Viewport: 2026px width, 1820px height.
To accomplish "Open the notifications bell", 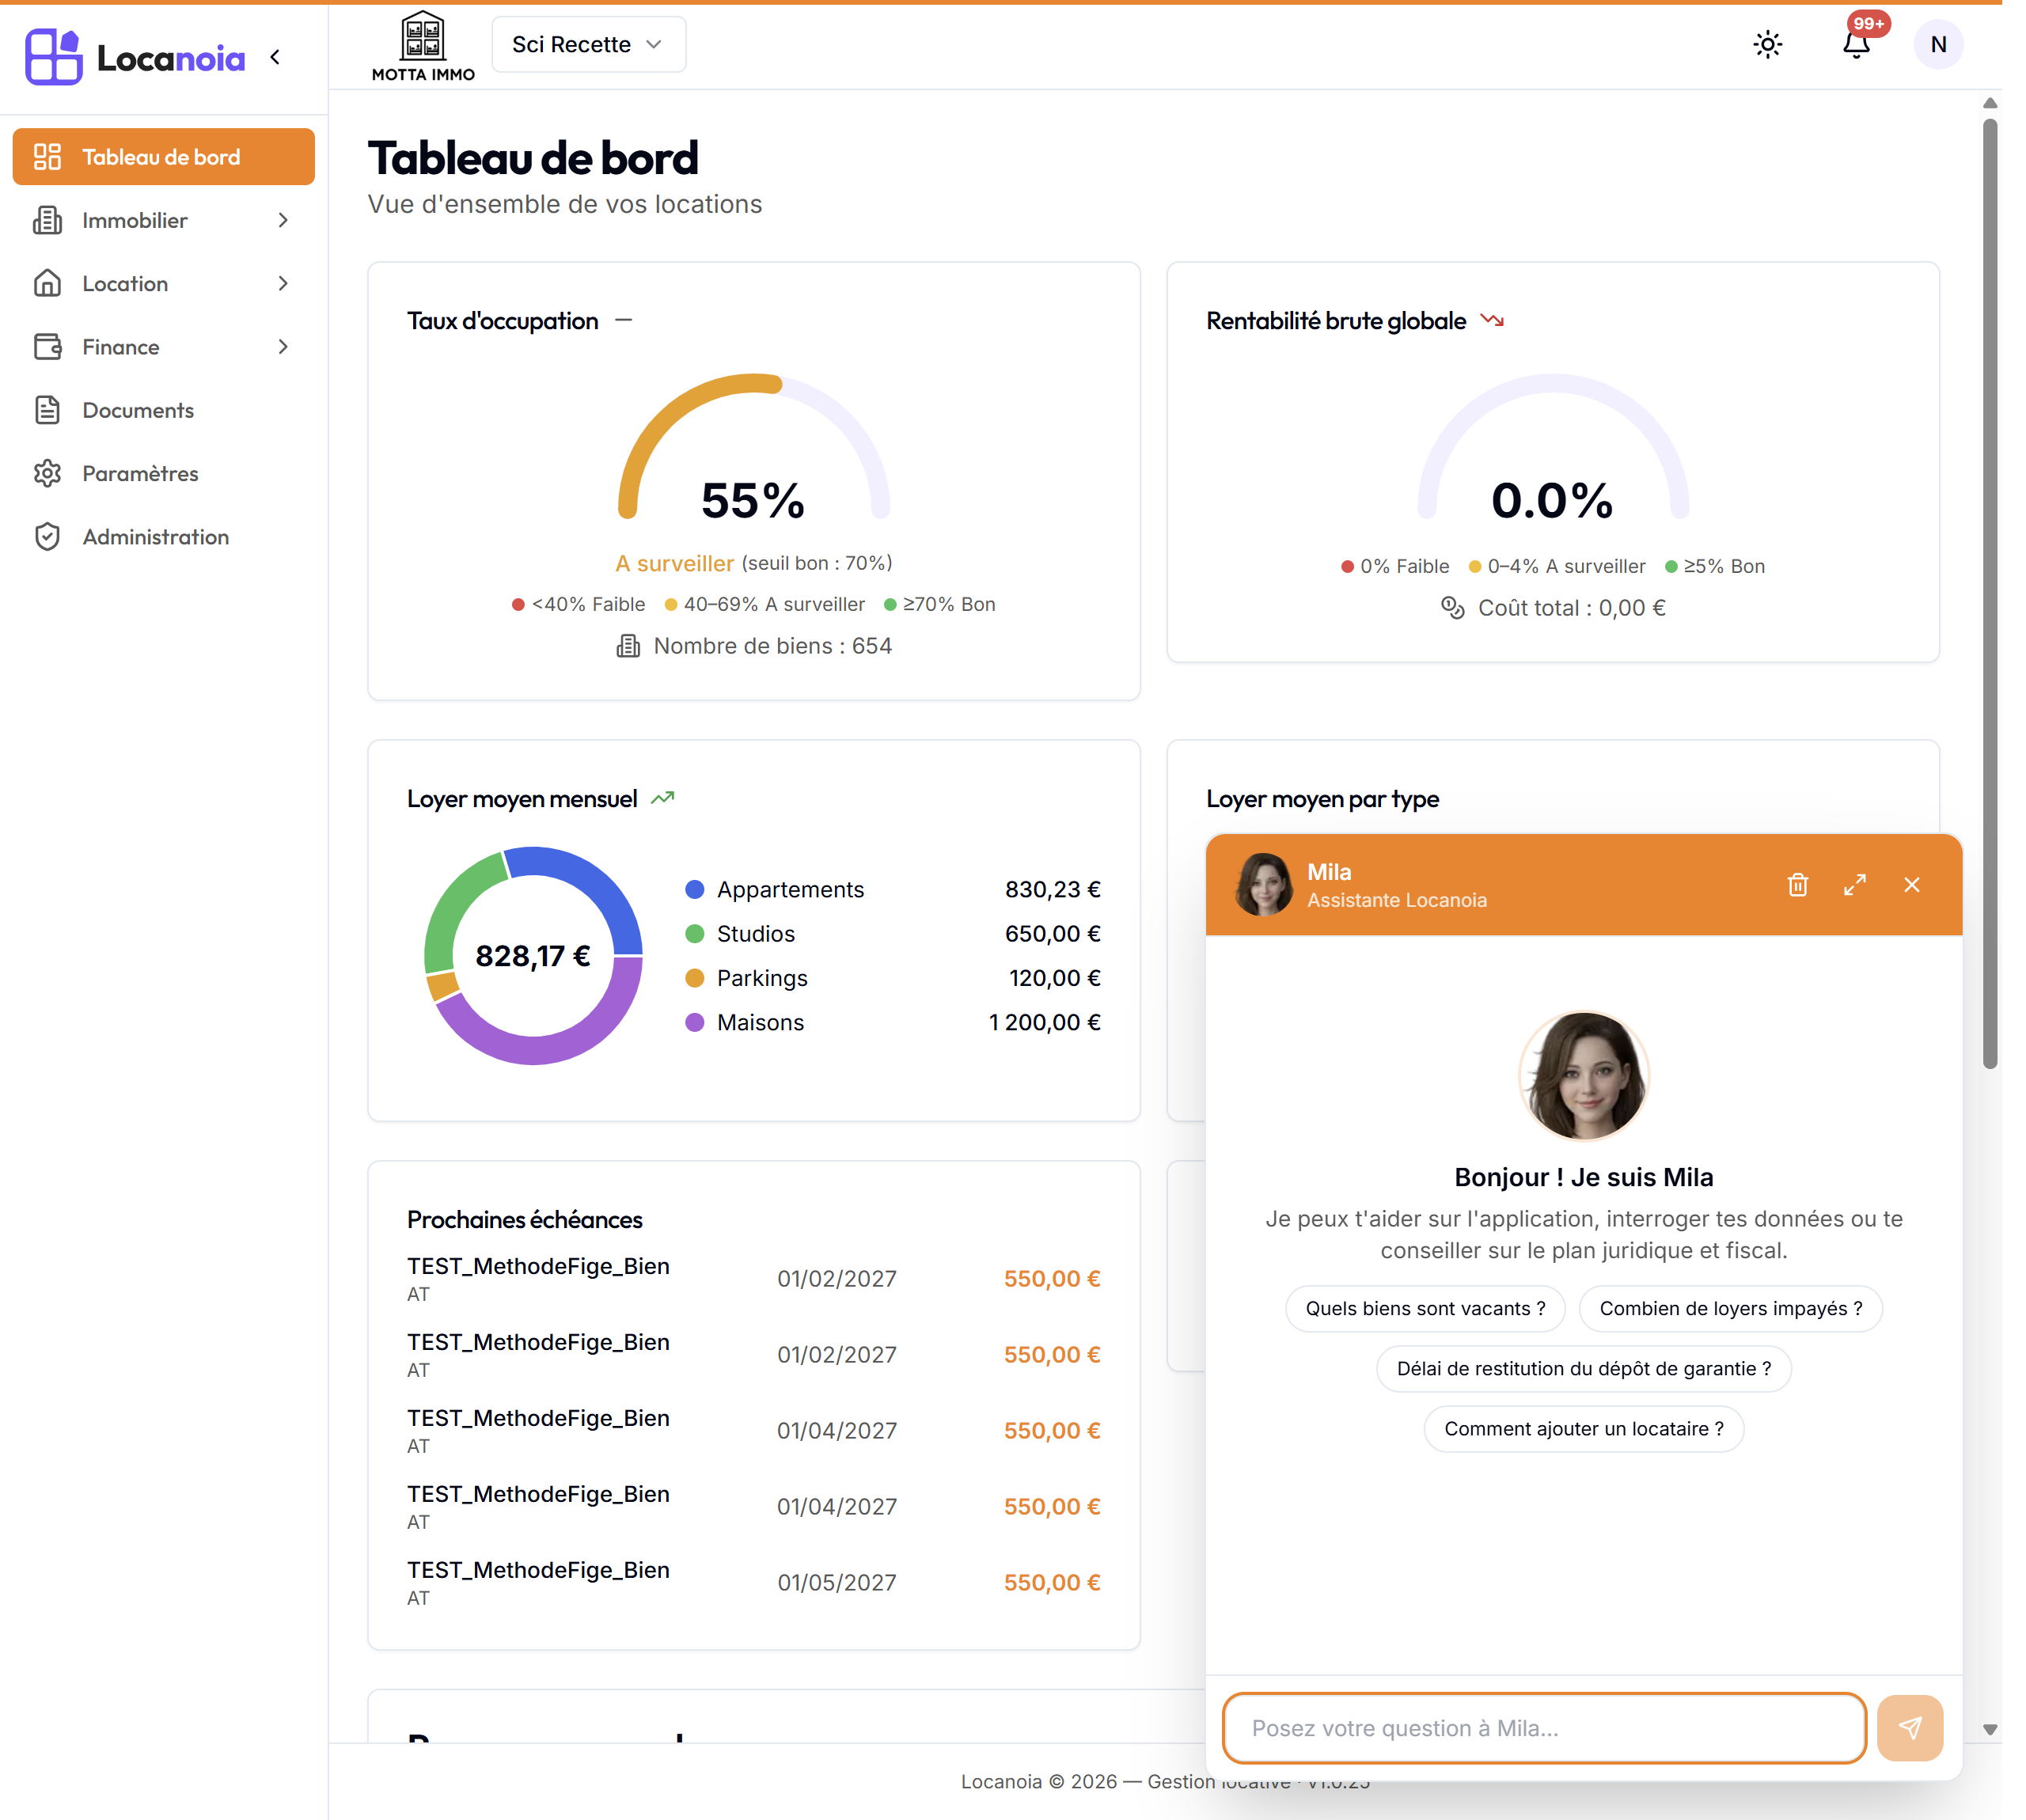I will click(1856, 44).
